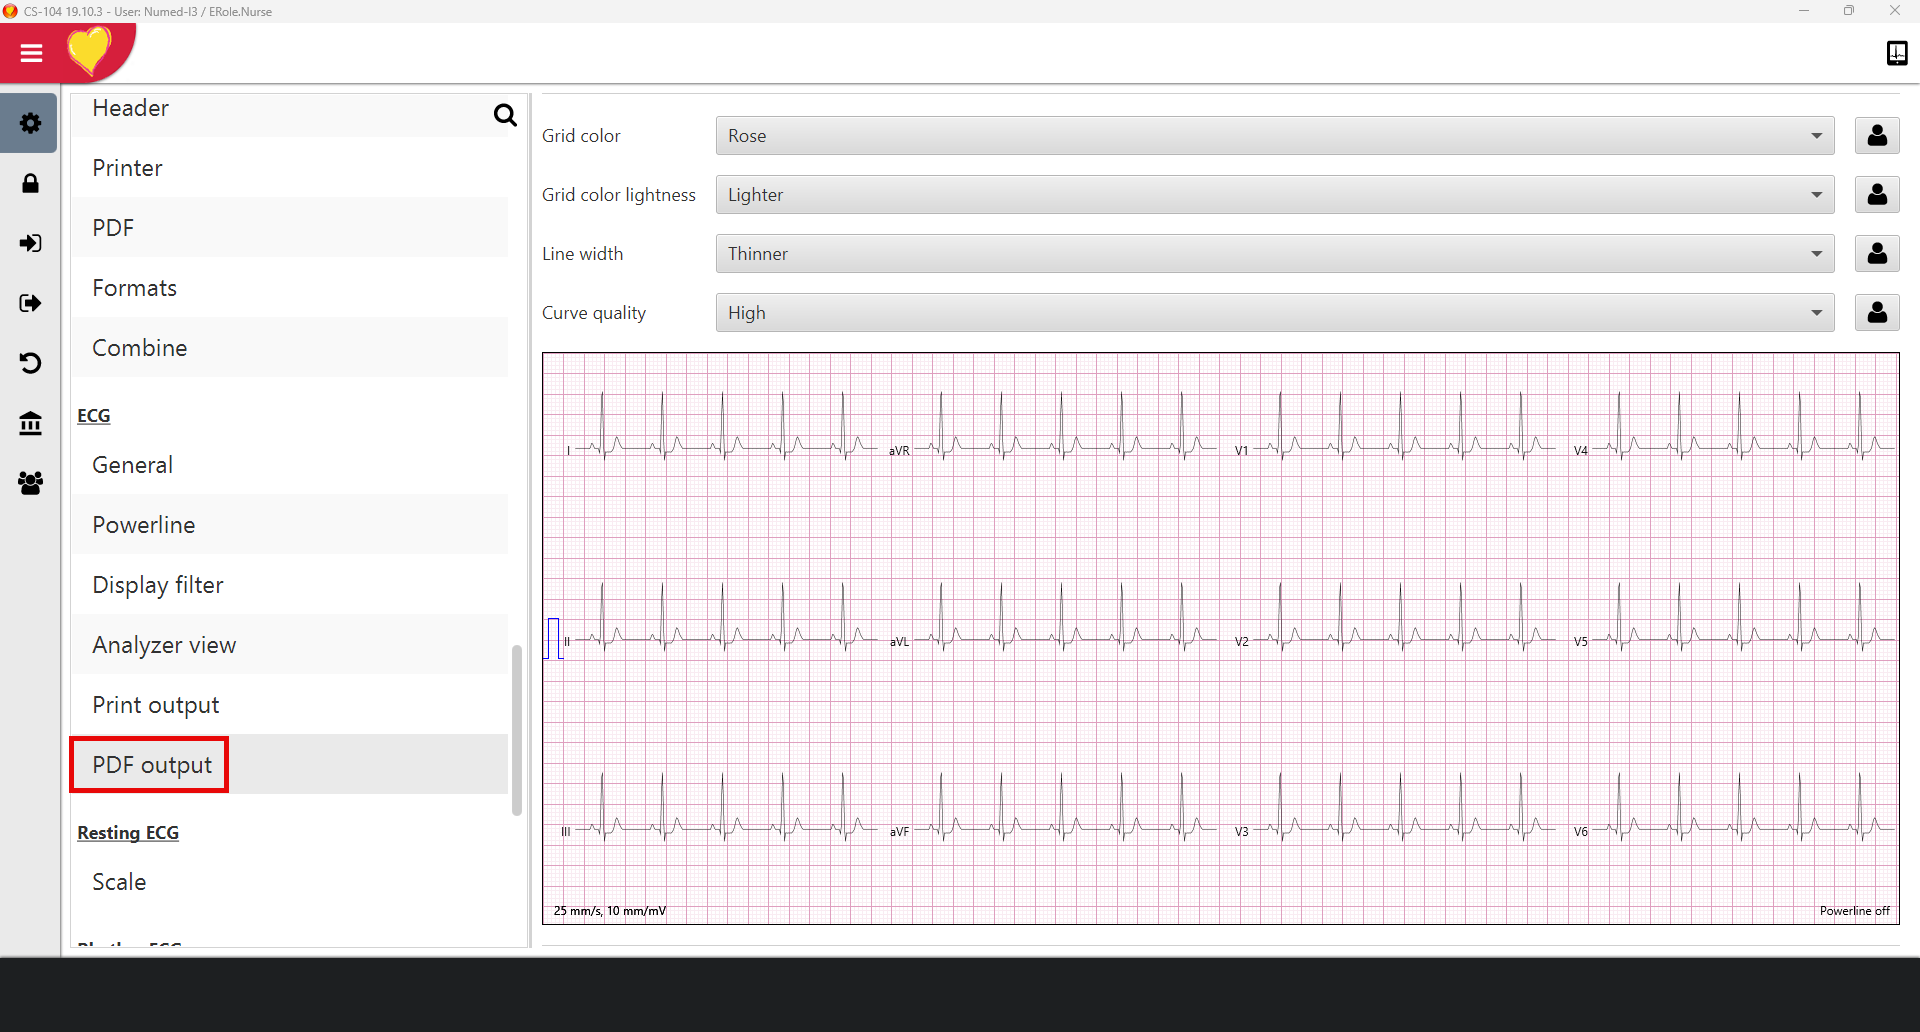Open the Grid color lightness dropdown
Viewport: 1920px width, 1032px height.
[1274, 195]
